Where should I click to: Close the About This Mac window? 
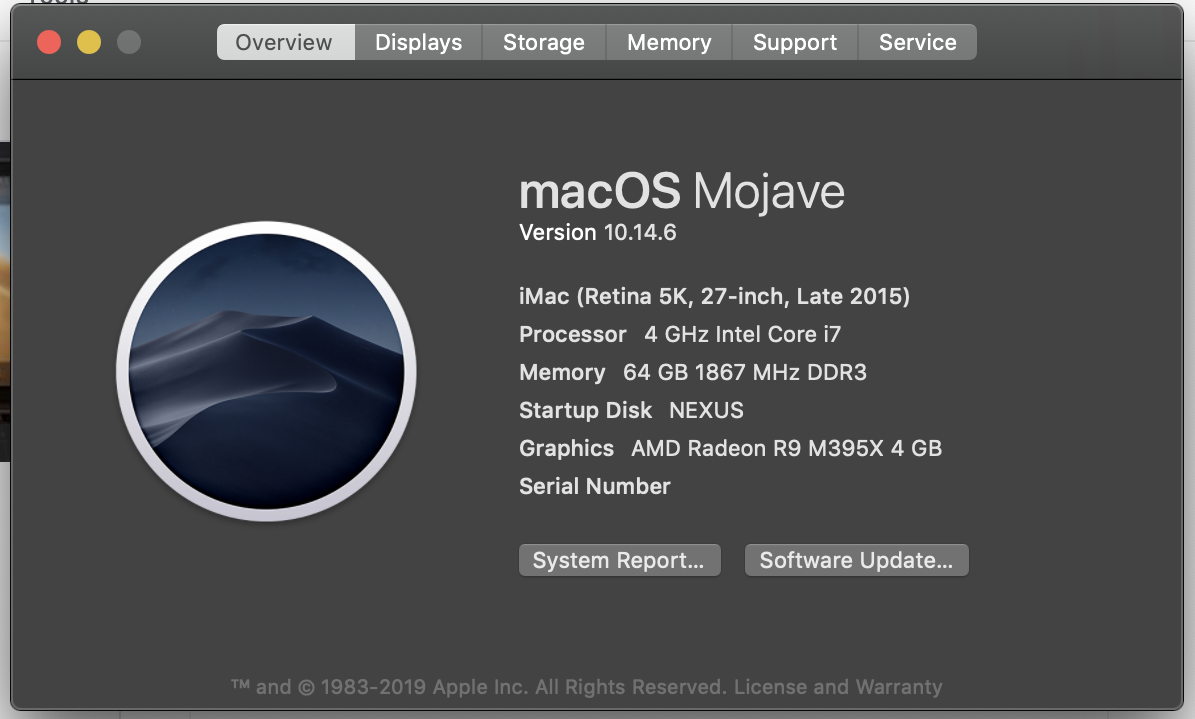[x=49, y=42]
